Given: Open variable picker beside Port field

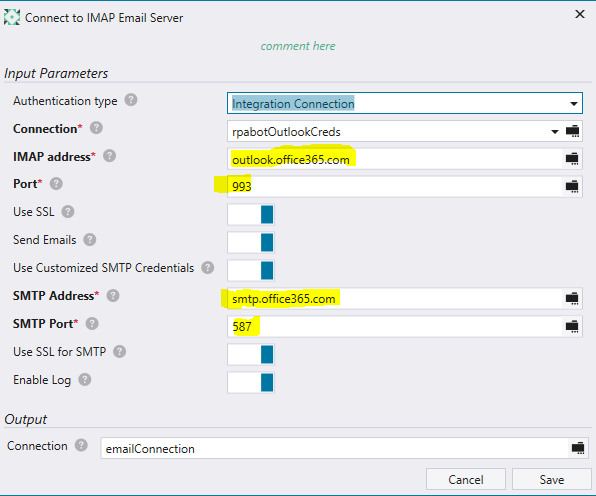Looking at the screenshot, I should click(572, 187).
